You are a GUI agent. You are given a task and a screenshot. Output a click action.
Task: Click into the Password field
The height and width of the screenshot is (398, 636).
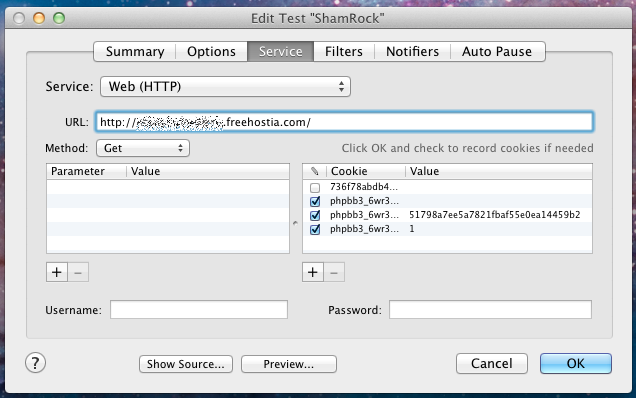(x=490, y=310)
